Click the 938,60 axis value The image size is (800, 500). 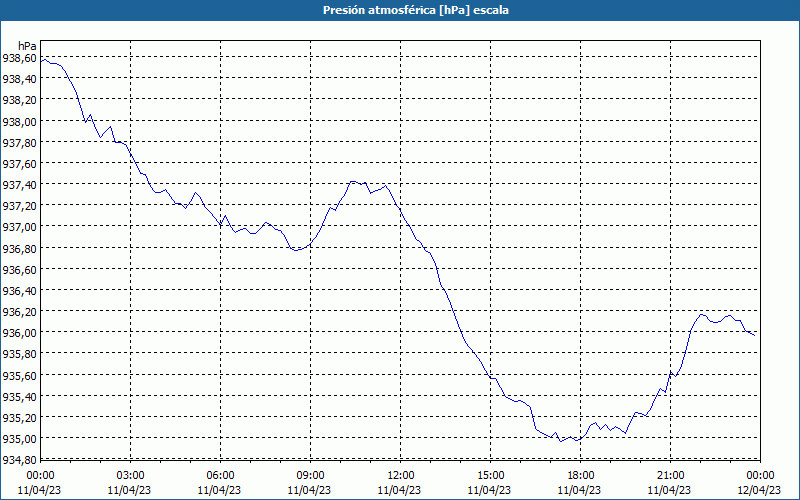tap(19, 58)
